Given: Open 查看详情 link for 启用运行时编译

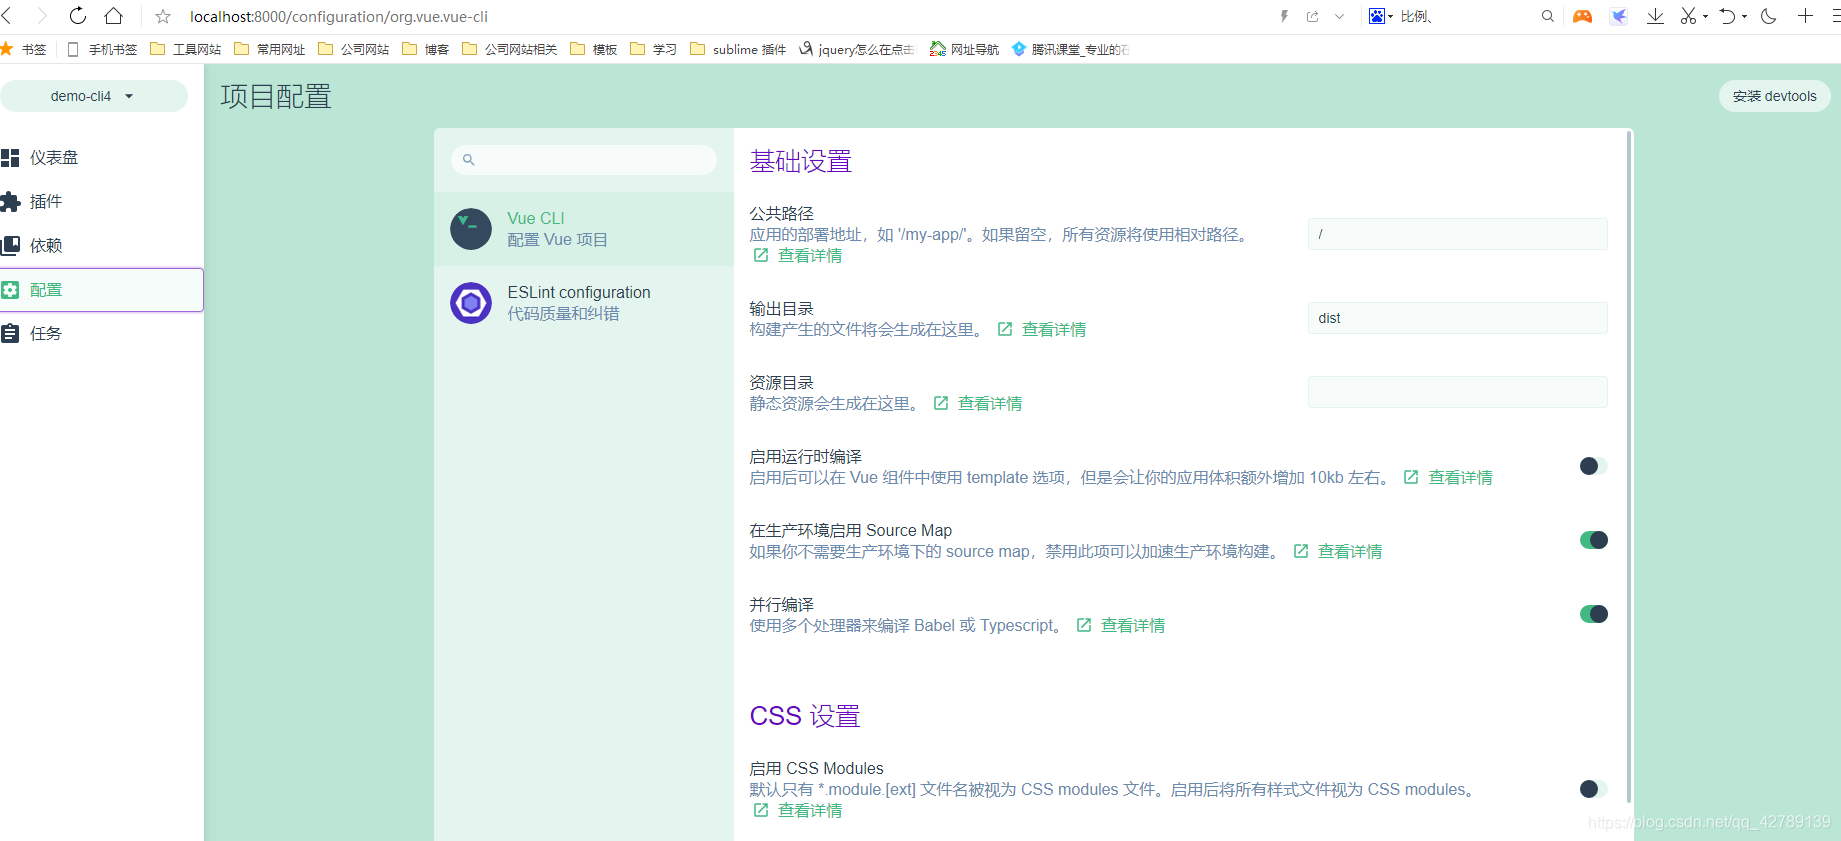Looking at the screenshot, I should [x=1448, y=478].
